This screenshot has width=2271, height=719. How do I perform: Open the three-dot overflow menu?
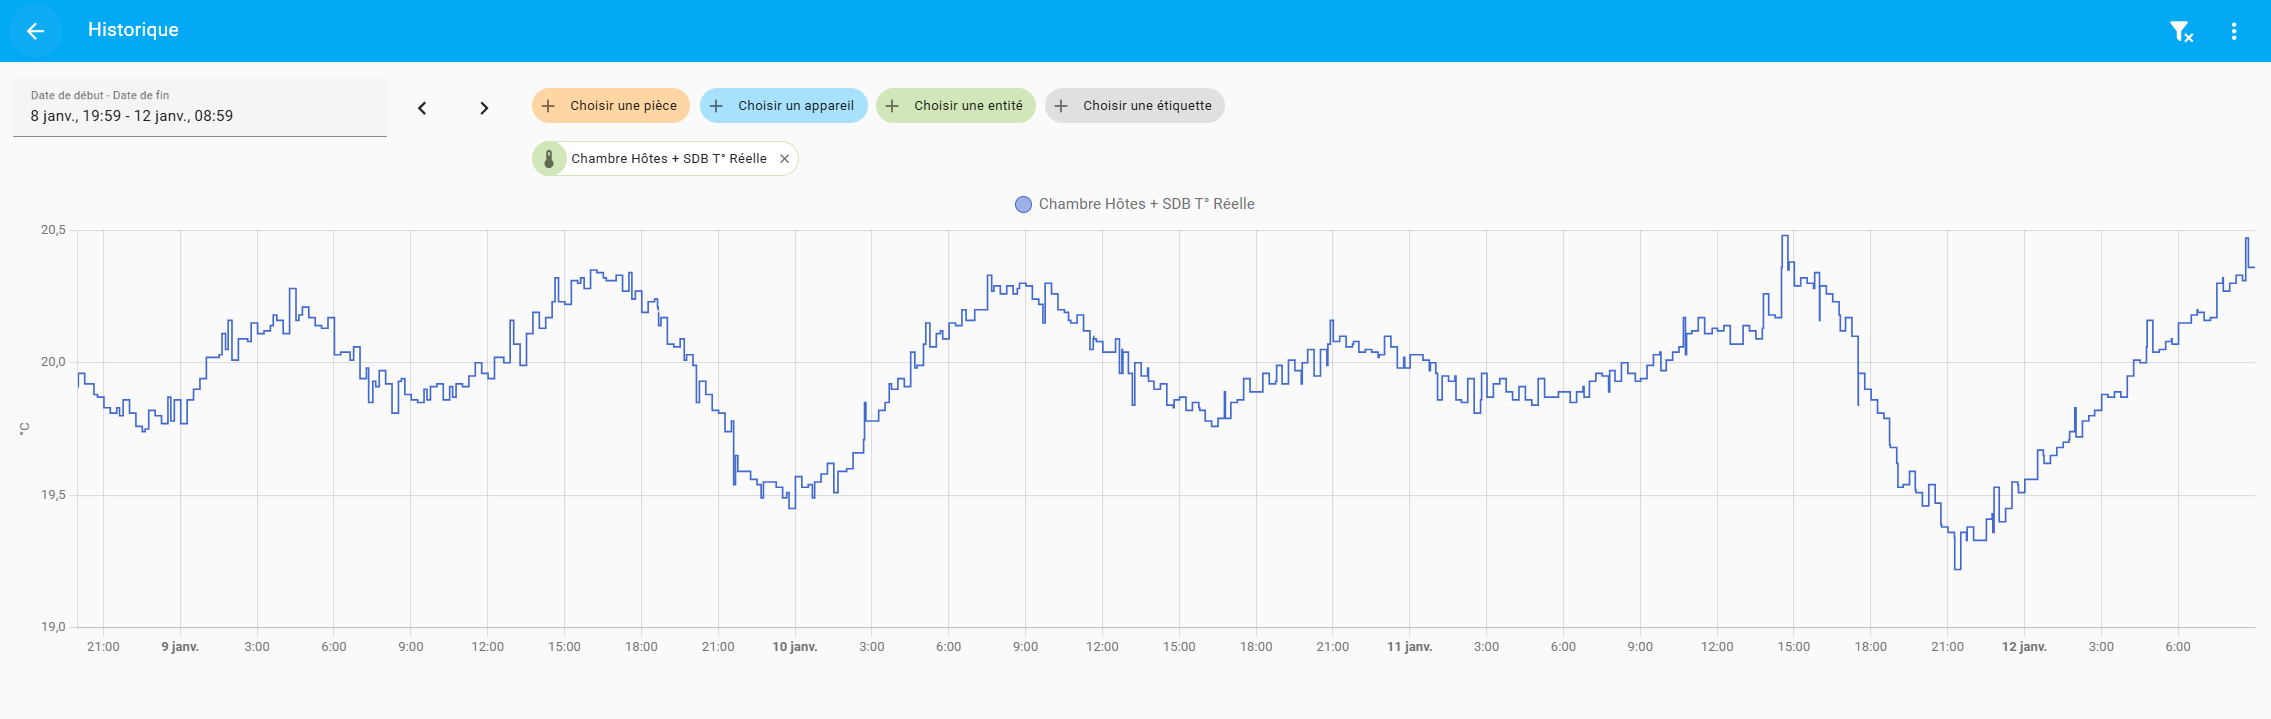[x=2234, y=31]
